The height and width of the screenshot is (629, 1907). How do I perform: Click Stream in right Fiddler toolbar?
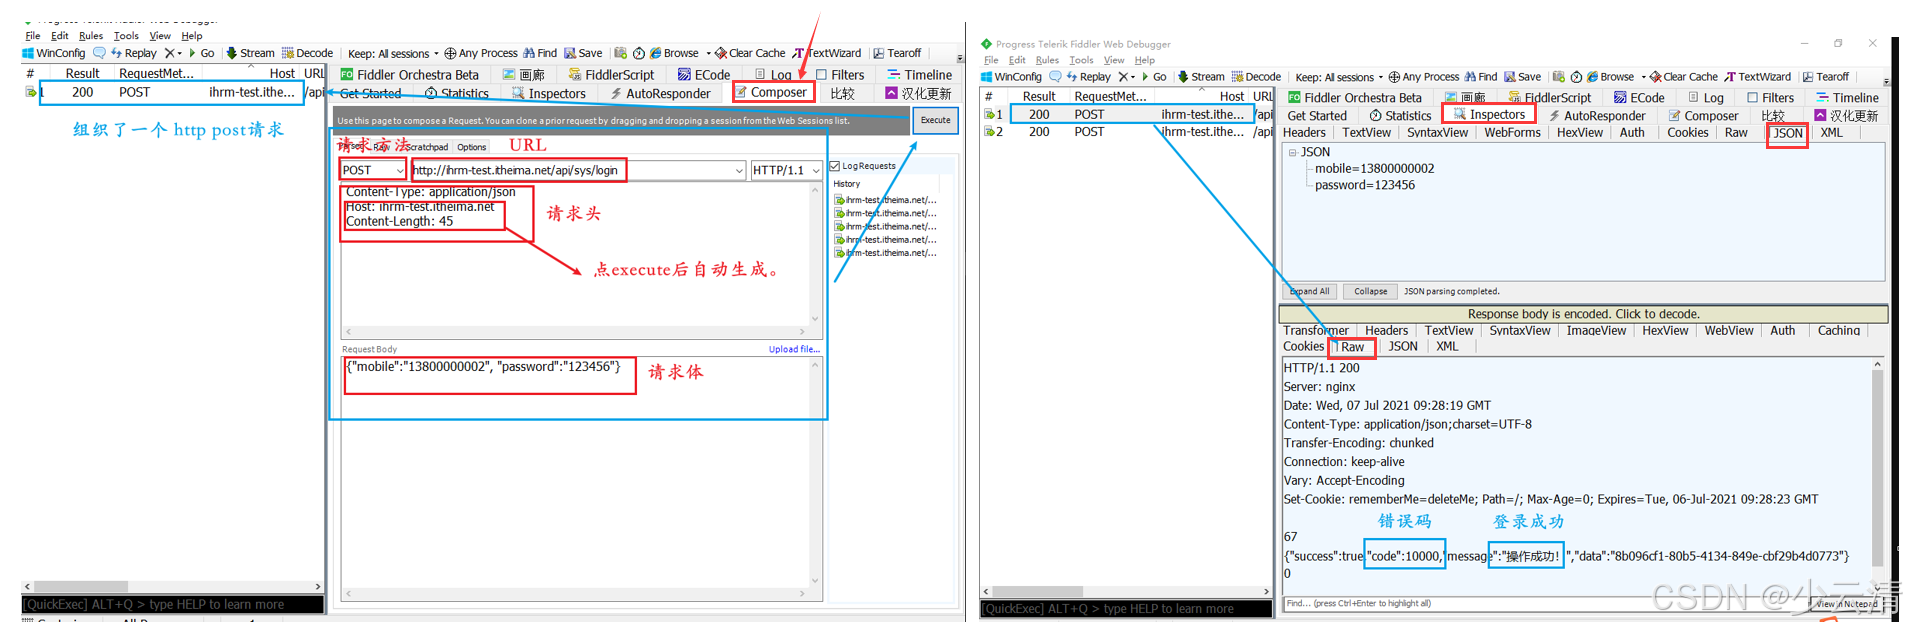1201,77
